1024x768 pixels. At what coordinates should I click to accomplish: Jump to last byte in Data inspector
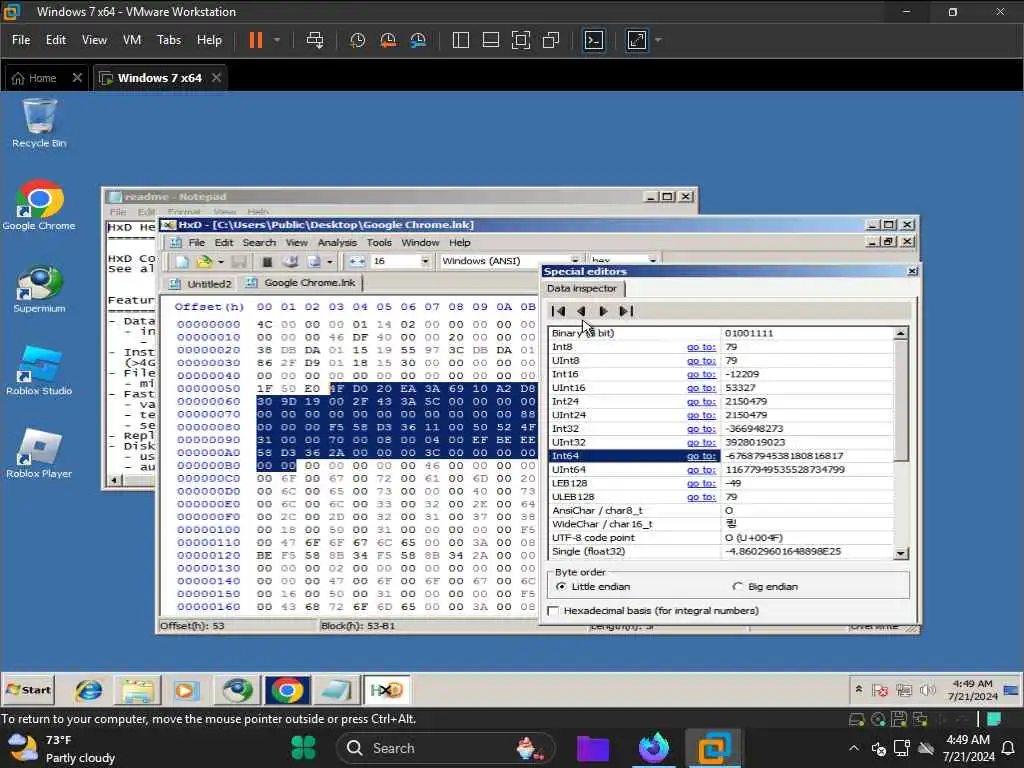tap(626, 312)
